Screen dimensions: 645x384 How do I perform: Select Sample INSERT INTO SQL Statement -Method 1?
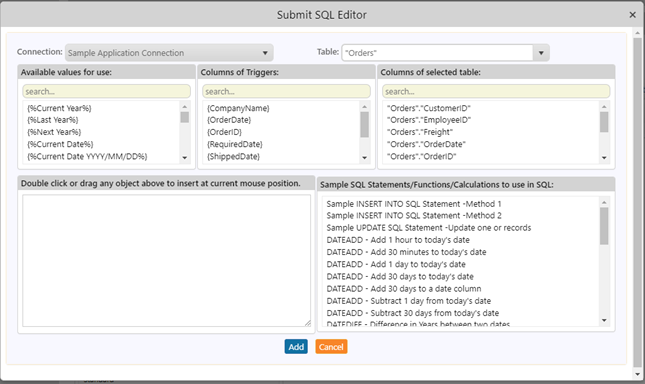click(414, 204)
